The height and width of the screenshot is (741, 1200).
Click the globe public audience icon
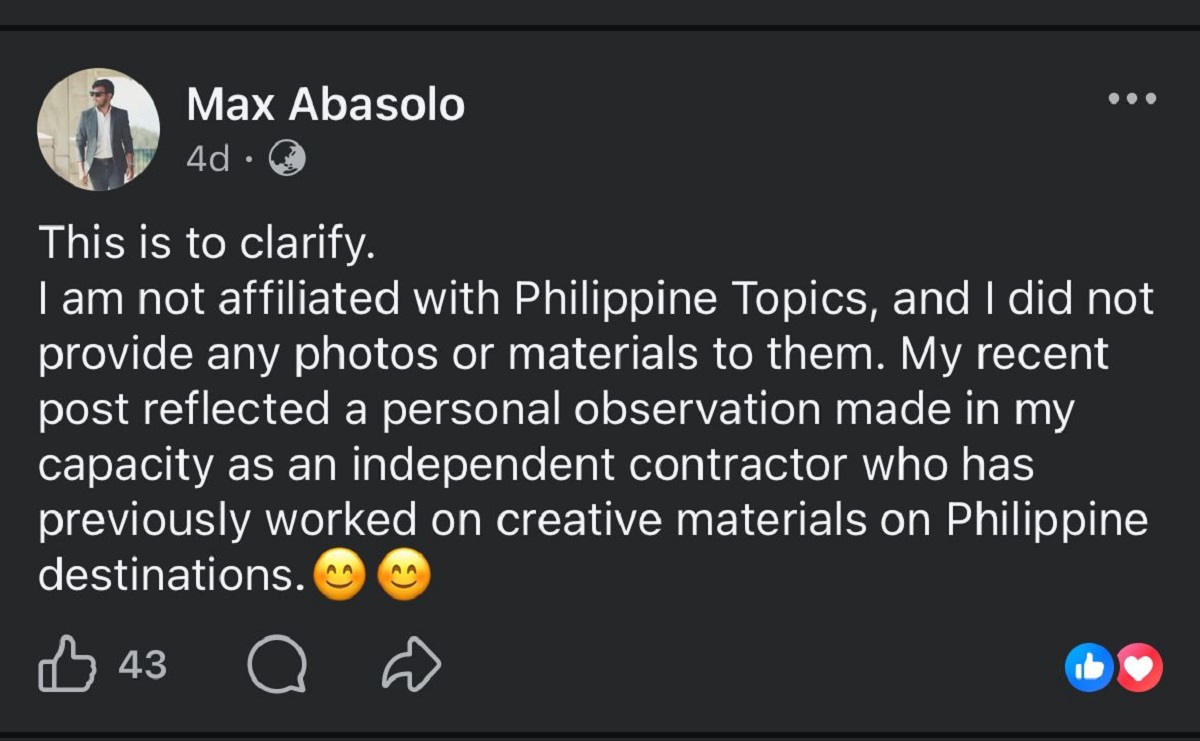tap(286, 157)
